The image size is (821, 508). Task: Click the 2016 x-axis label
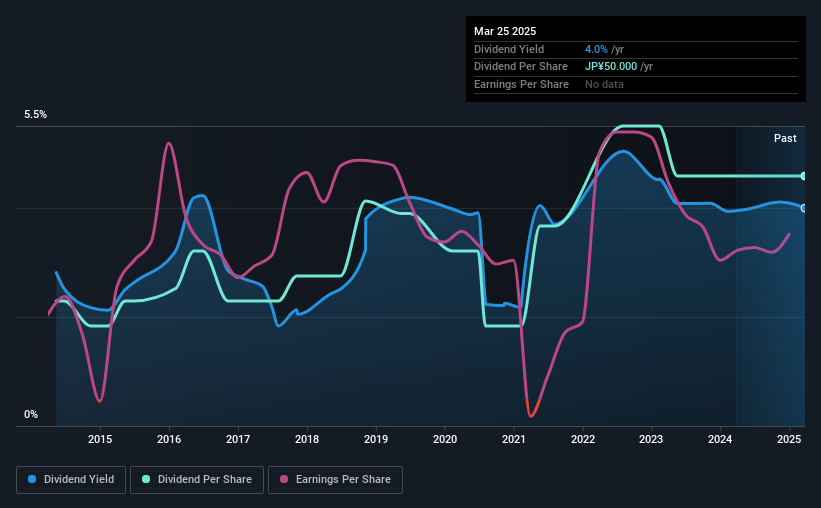169,439
